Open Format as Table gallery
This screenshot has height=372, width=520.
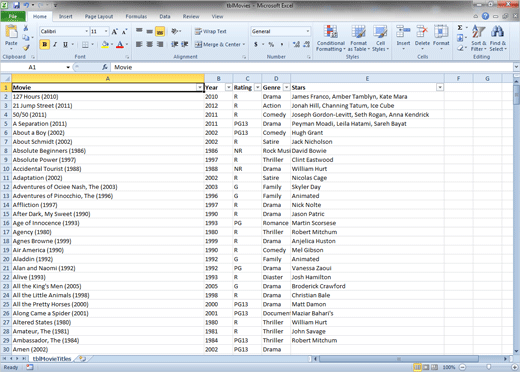(x=359, y=38)
